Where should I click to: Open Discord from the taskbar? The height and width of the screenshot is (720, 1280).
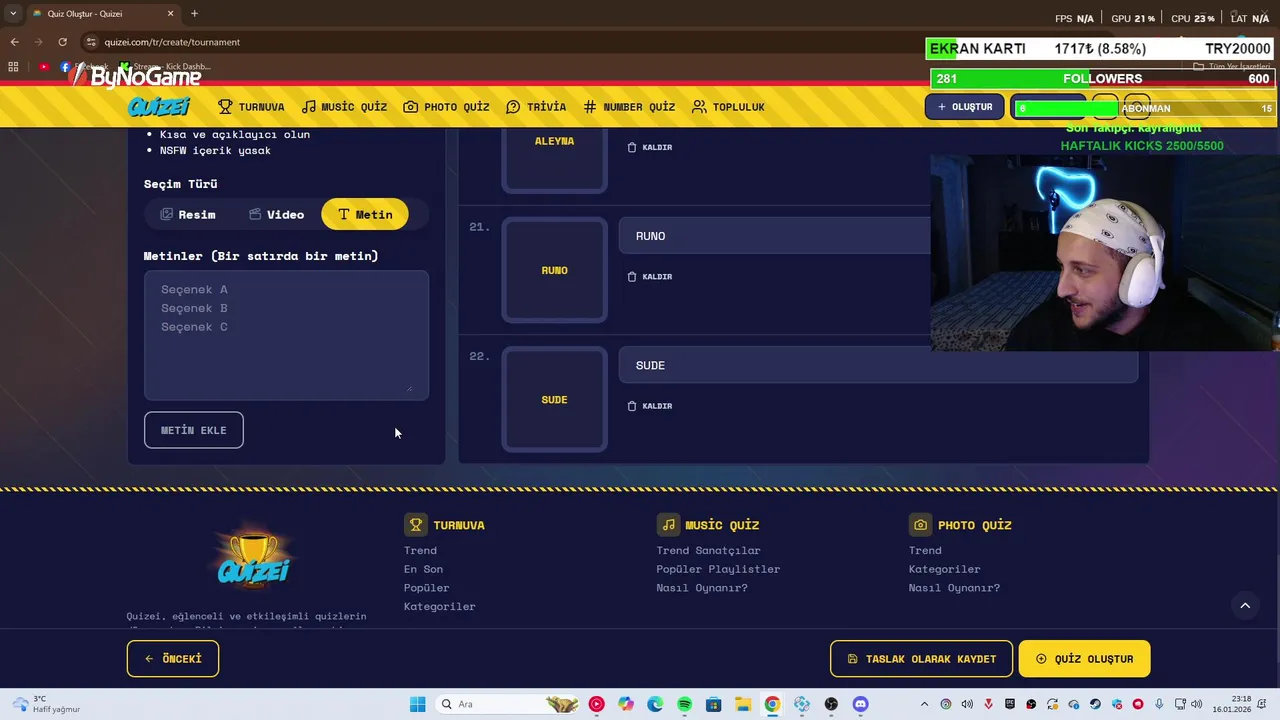[860, 704]
